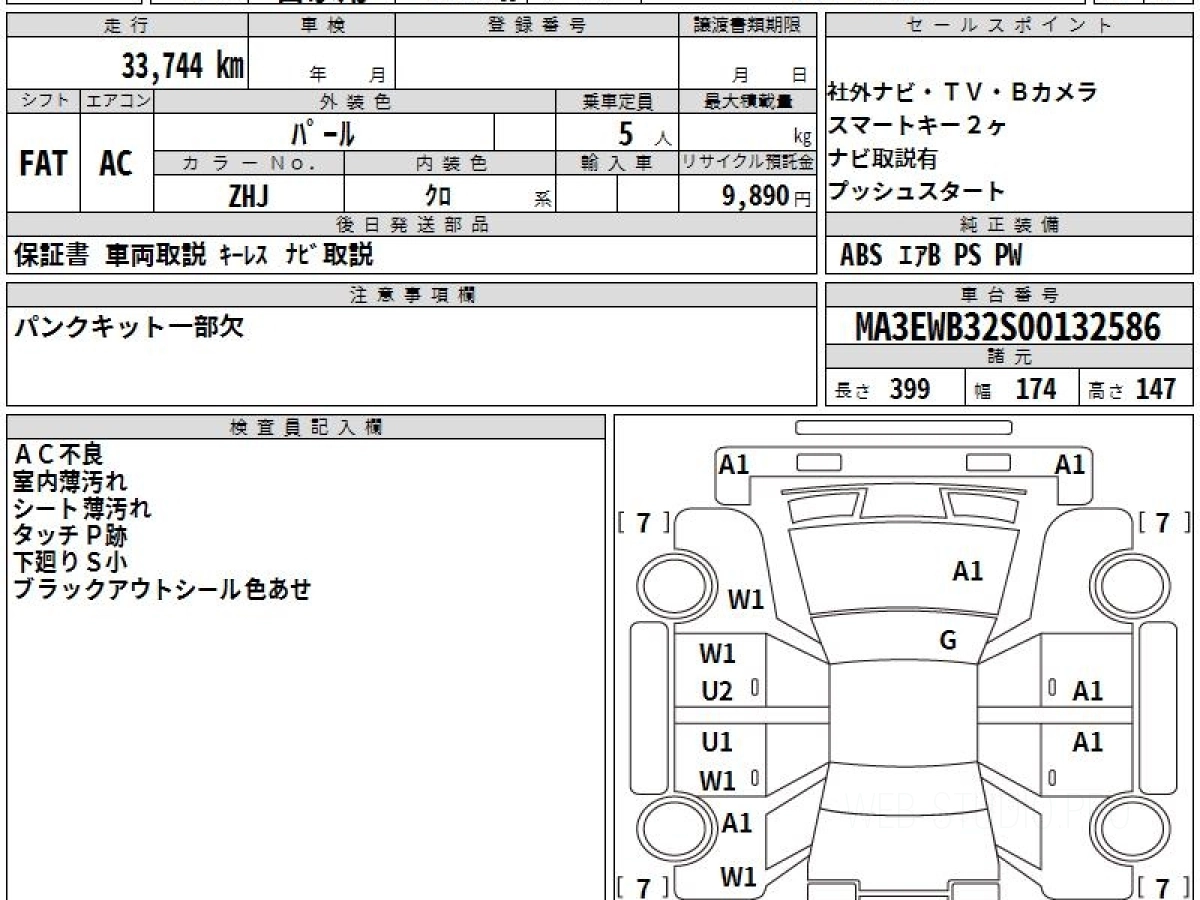Select the U1 mark on the car diagram
Viewport: 1200px width, 900px height.
[x=717, y=742]
